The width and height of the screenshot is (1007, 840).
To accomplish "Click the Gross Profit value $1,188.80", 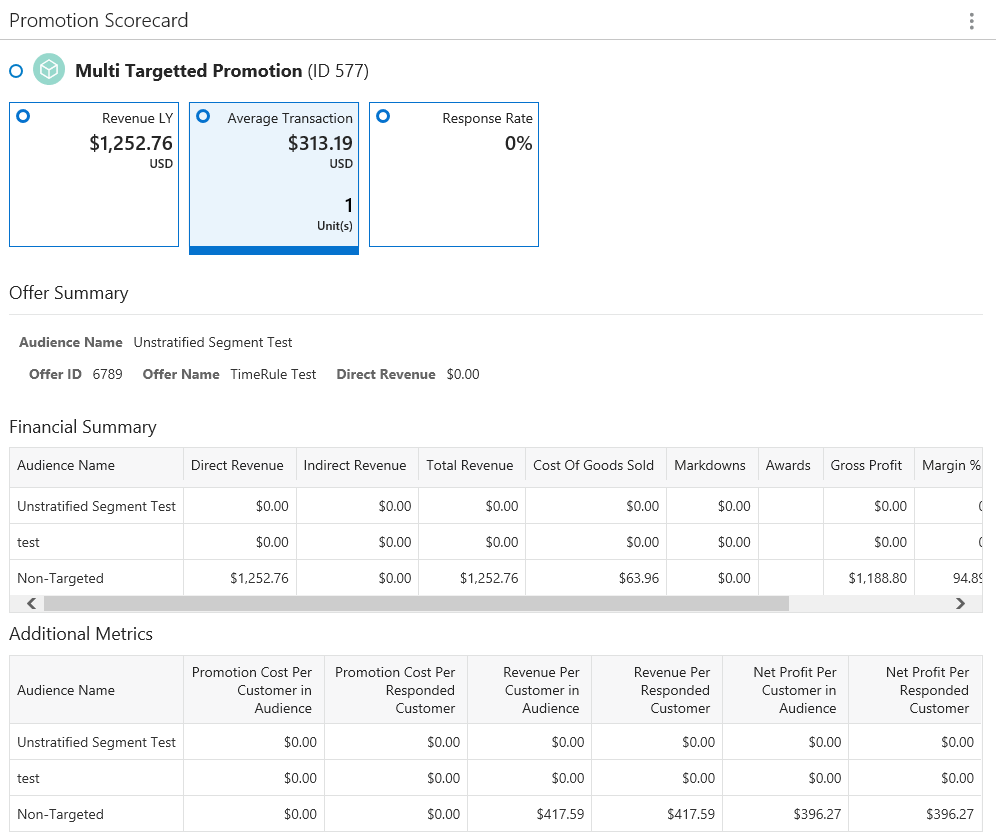I will (x=878, y=578).
